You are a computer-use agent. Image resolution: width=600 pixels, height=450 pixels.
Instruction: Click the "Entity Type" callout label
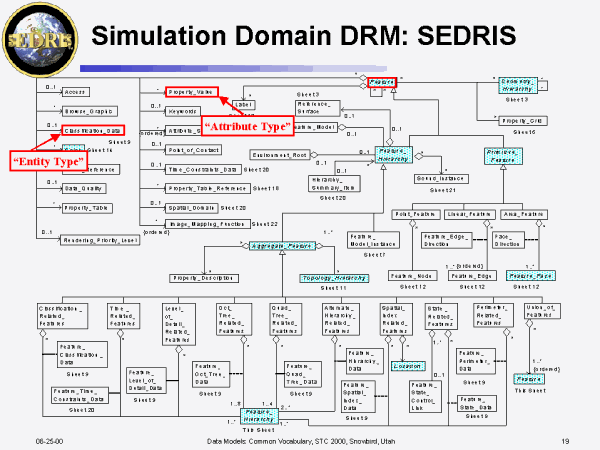tap(44, 160)
